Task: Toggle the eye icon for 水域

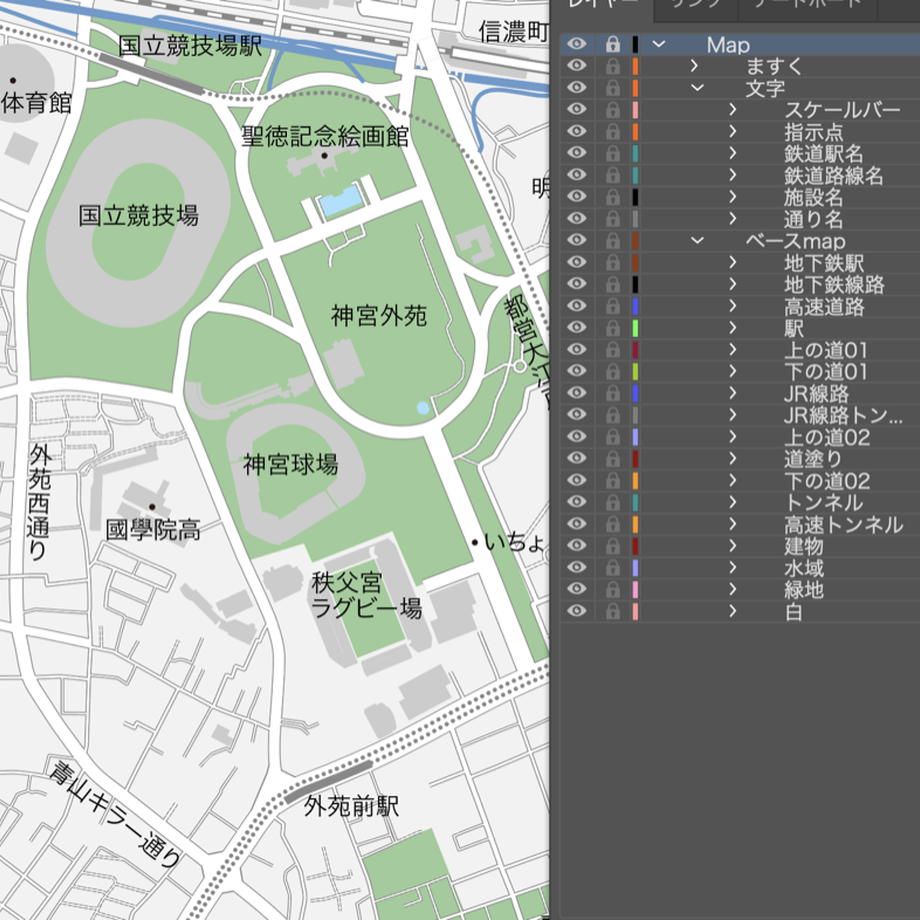Action: click(577, 567)
